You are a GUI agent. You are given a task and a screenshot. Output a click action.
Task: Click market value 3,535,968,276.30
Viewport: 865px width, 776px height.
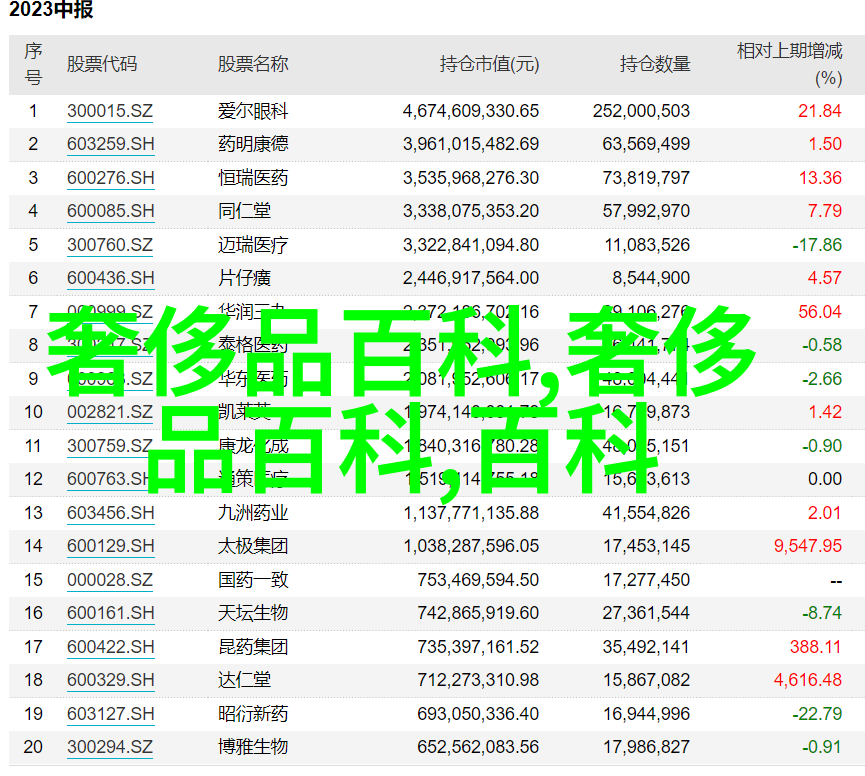tap(471, 178)
